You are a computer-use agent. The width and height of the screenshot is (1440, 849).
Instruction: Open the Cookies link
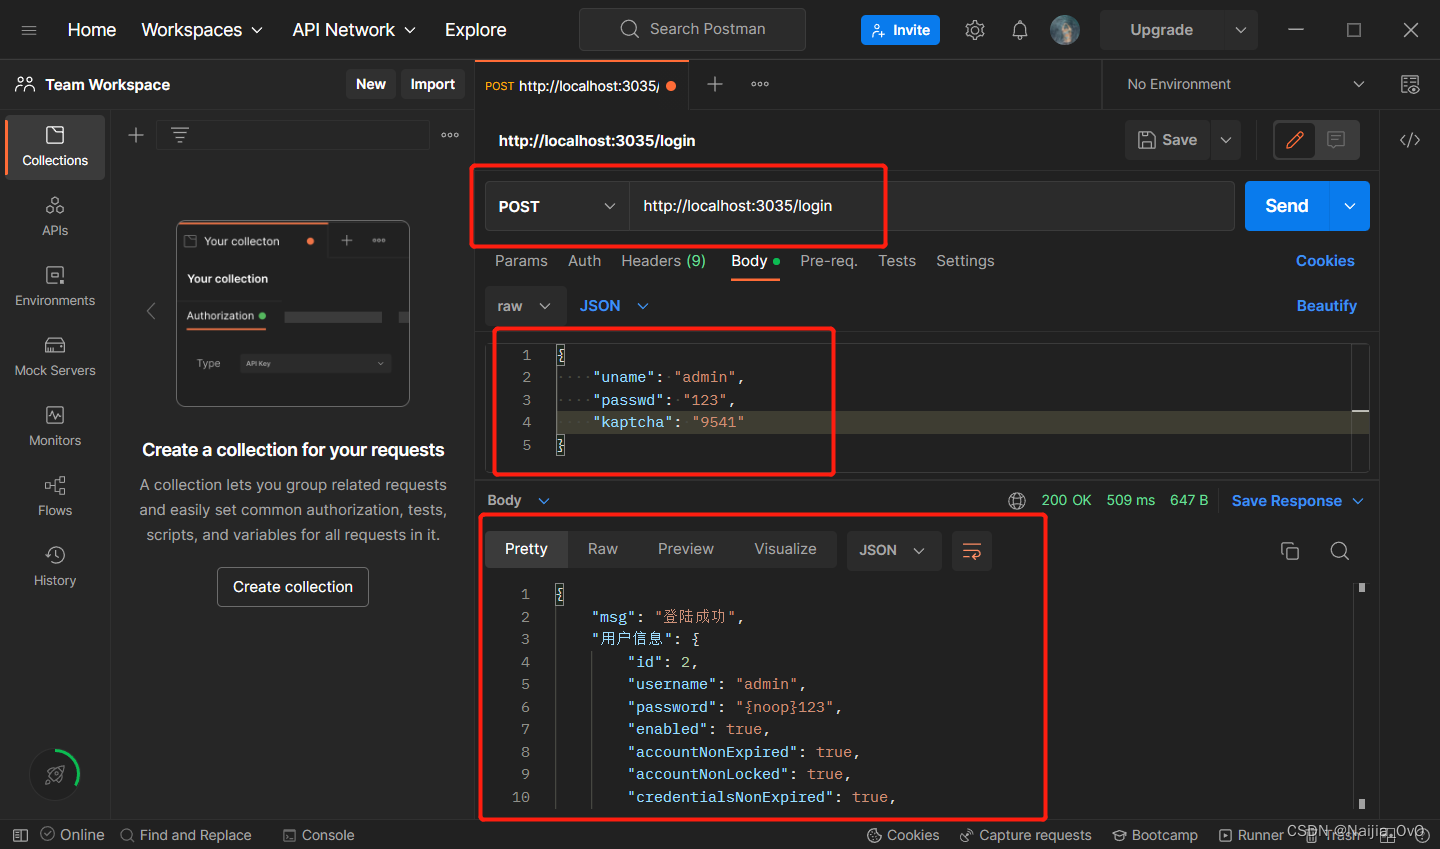(1325, 261)
